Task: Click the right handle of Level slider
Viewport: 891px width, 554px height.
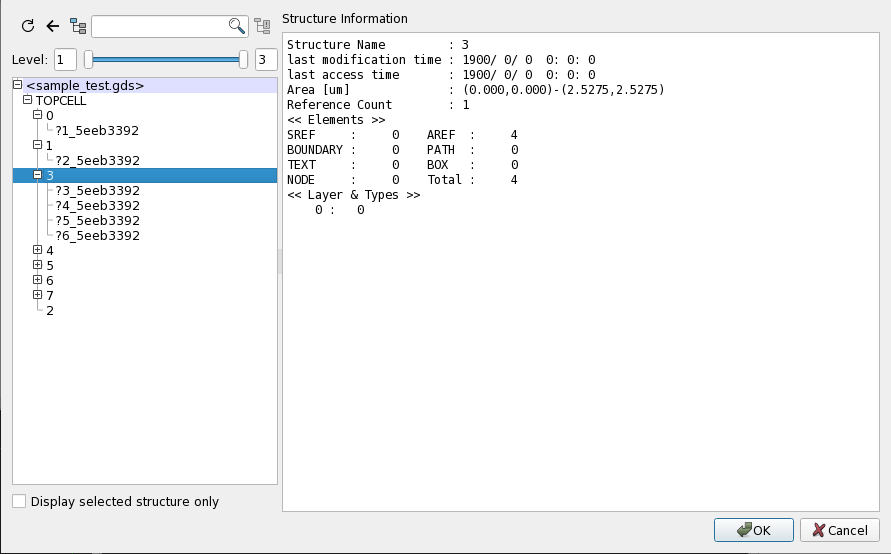Action: tap(243, 60)
